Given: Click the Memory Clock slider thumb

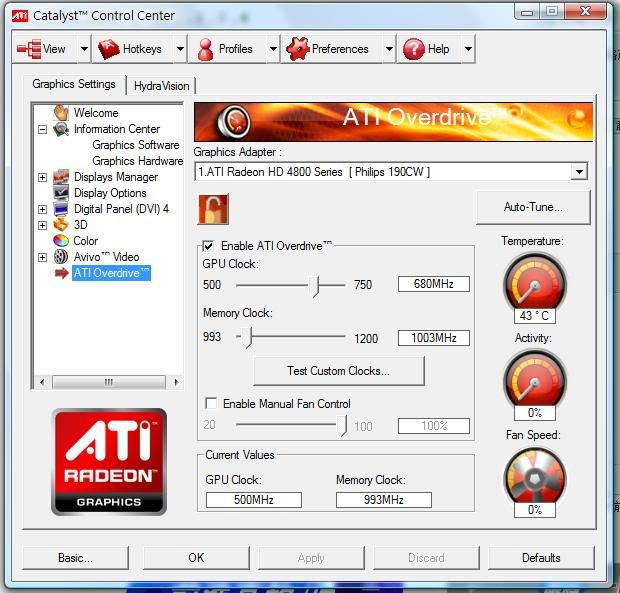Looking at the screenshot, I should click(247, 337).
